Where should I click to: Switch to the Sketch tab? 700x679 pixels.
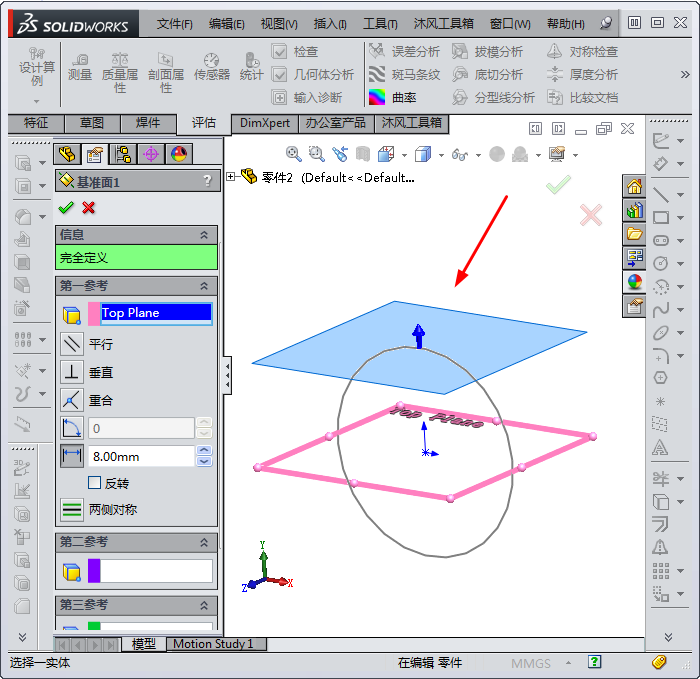[91, 123]
